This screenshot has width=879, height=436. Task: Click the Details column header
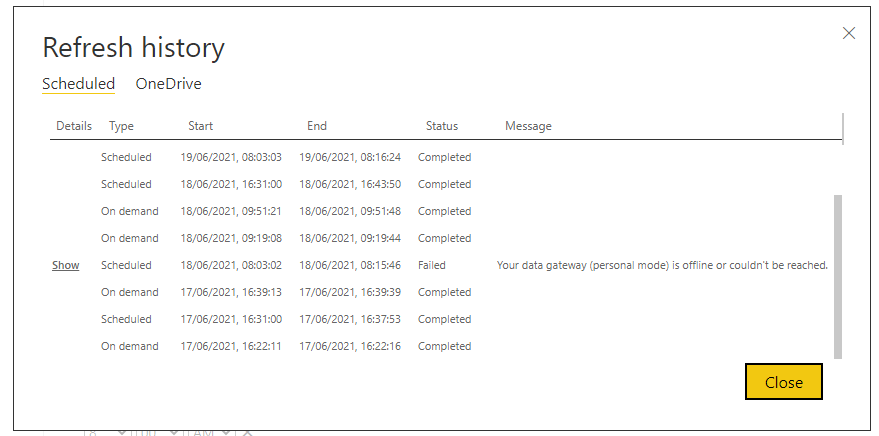pyautogui.click(x=74, y=126)
